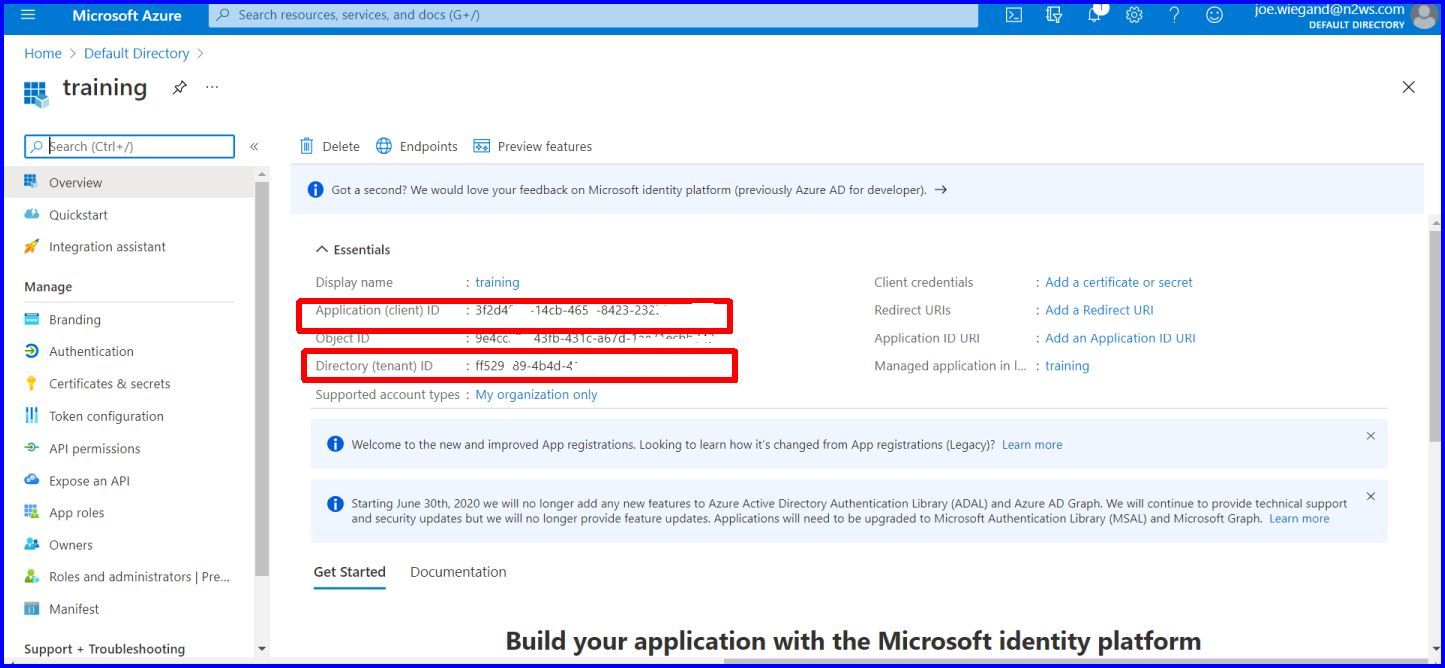Dismiss the ADAL deprecation notice

[x=1371, y=496]
